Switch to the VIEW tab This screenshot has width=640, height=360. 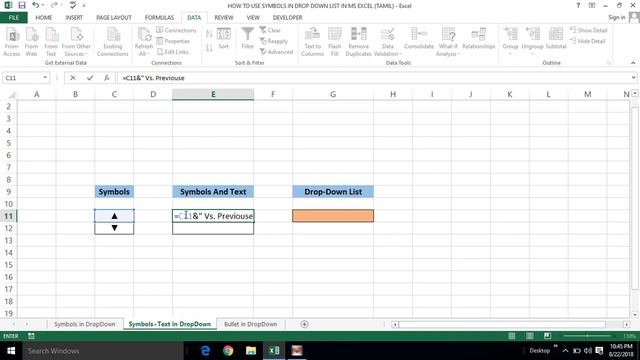253,18
